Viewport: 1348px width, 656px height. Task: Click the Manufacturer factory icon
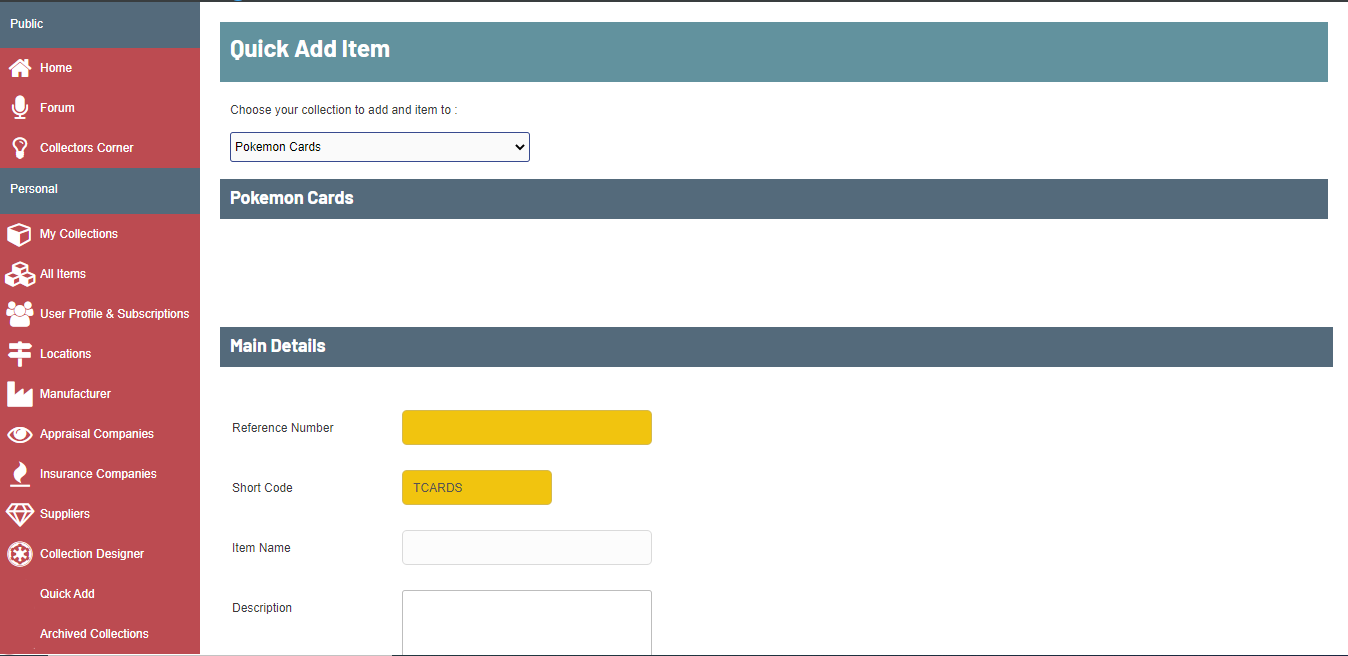point(20,394)
